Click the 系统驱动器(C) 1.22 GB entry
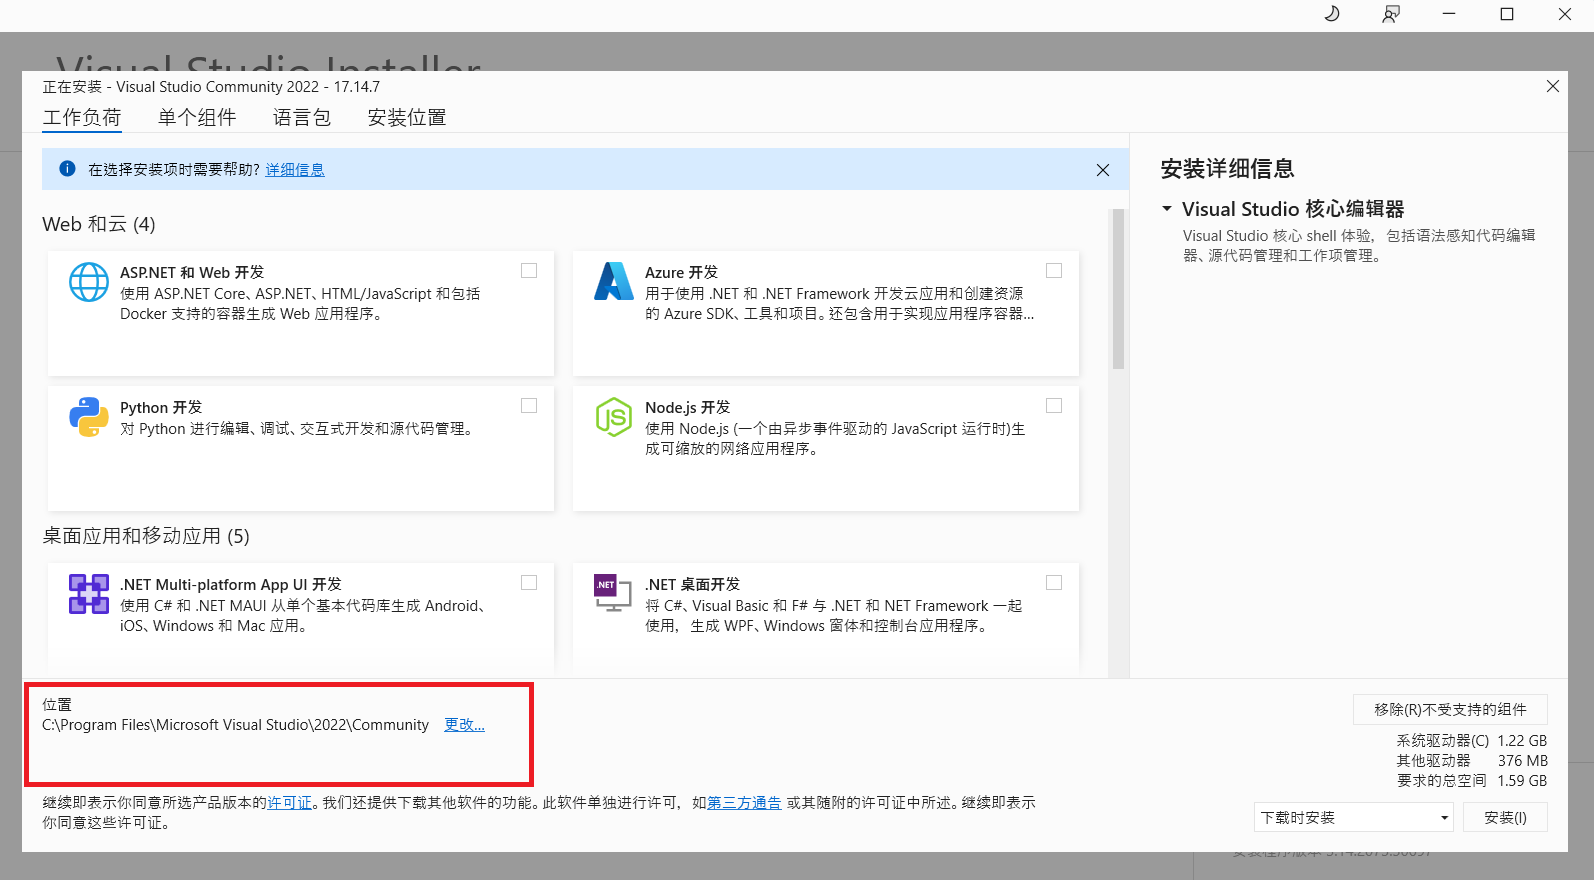This screenshot has width=1594, height=880. coord(1472,741)
